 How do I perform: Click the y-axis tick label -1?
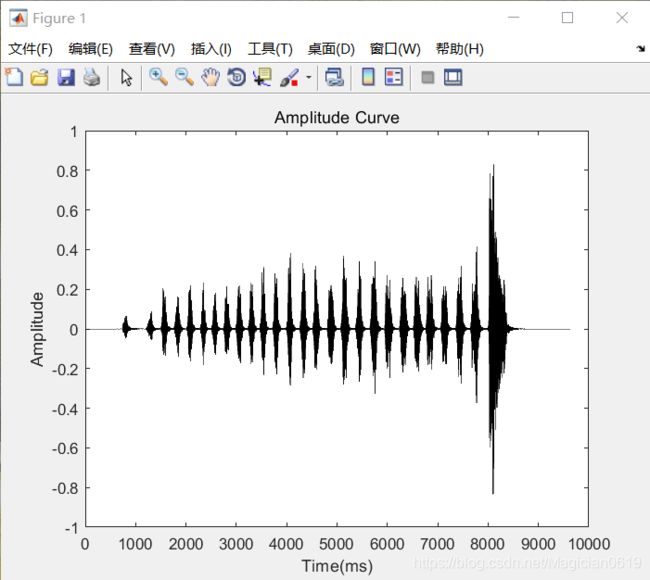(71, 529)
